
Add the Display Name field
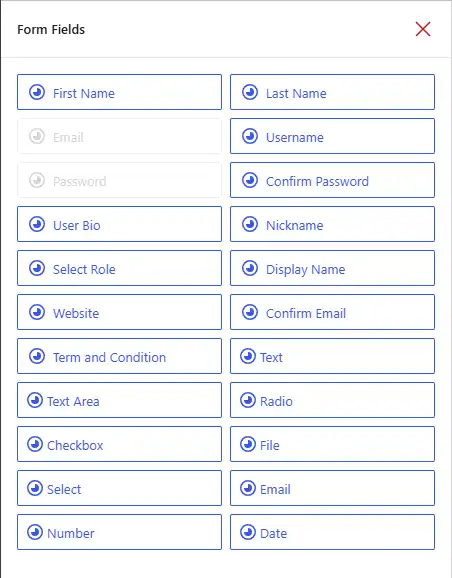click(x=333, y=268)
